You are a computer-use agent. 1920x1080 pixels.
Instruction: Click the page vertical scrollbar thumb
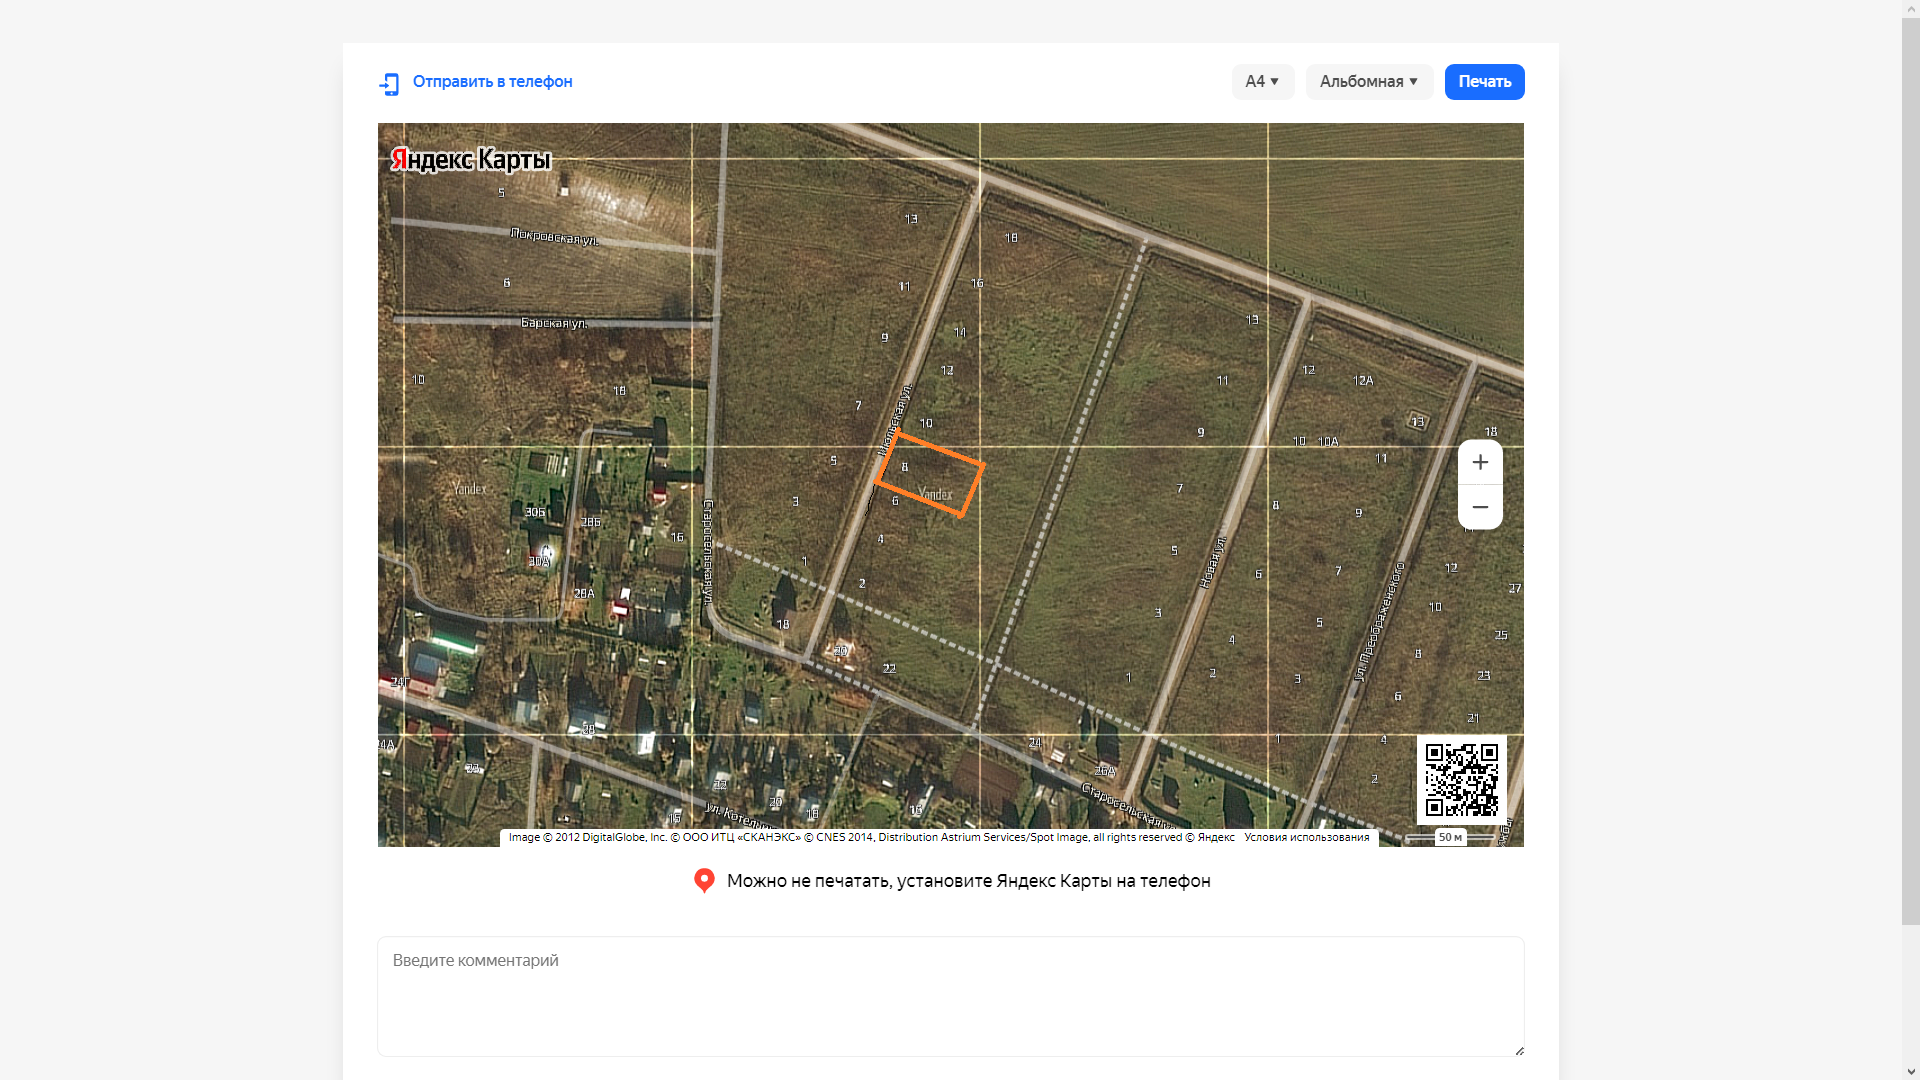[1910, 470]
